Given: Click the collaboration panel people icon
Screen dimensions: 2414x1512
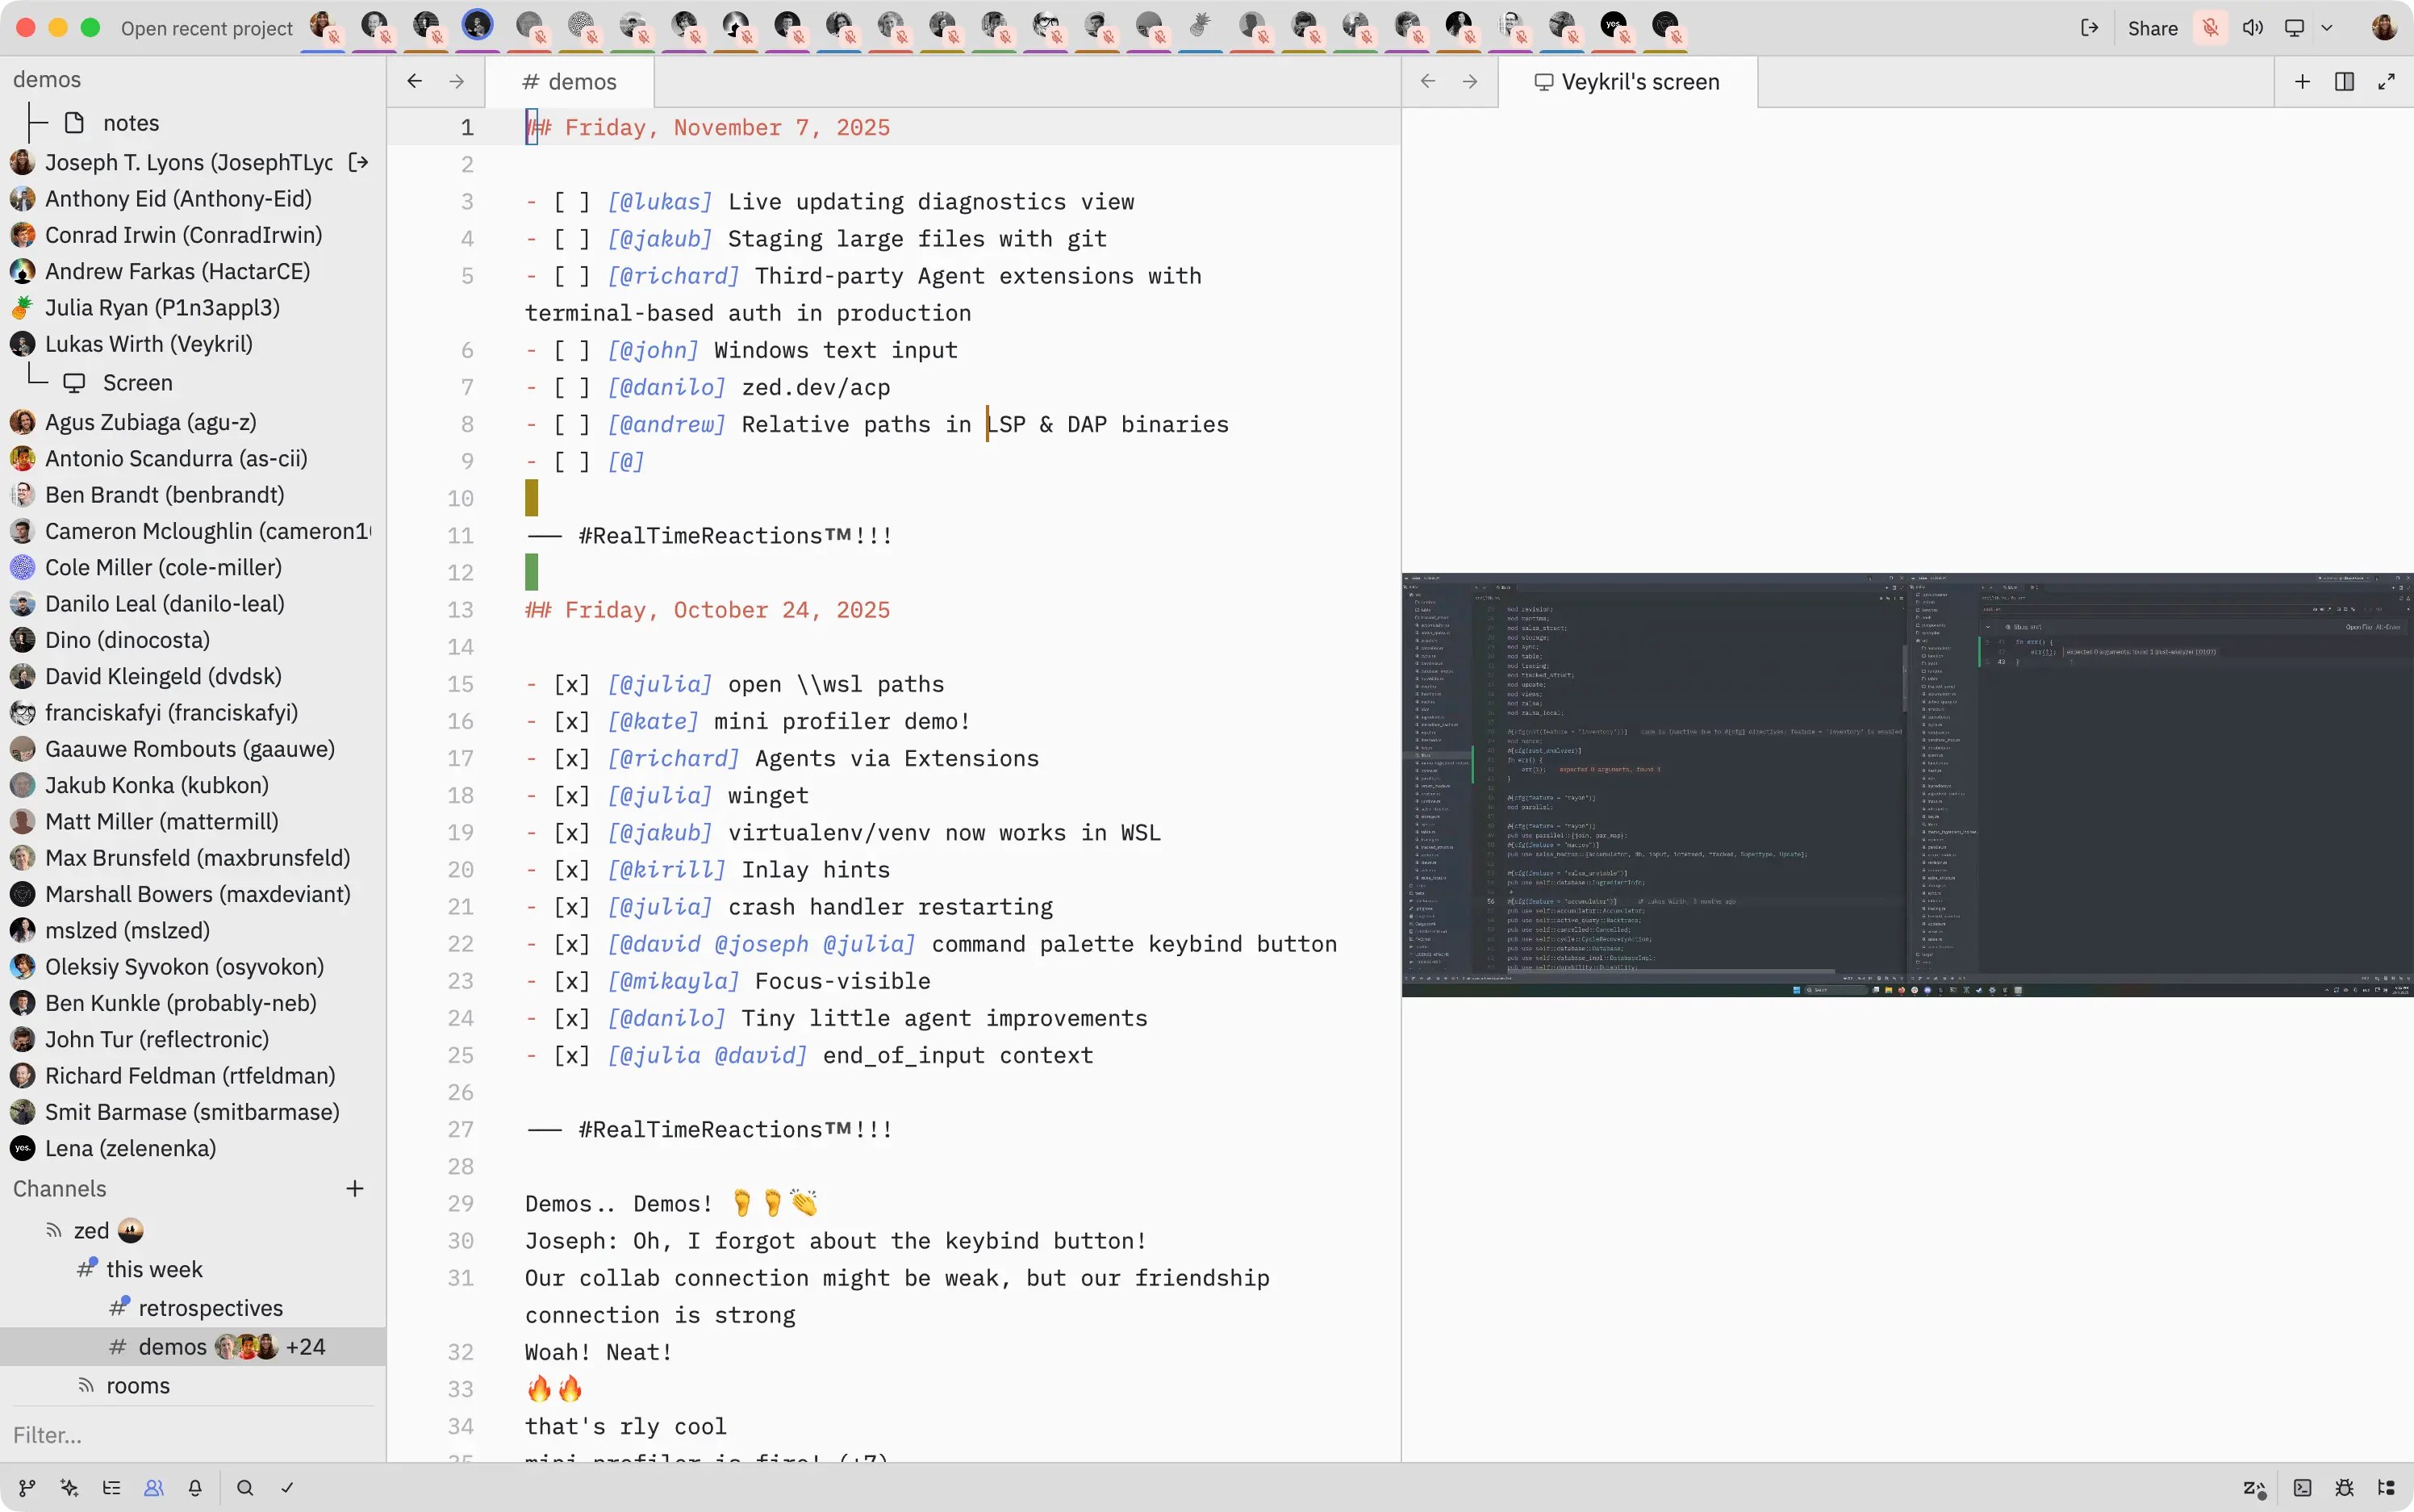Looking at the screenshot, I should pyautogui.click(x=153, y=1489).
